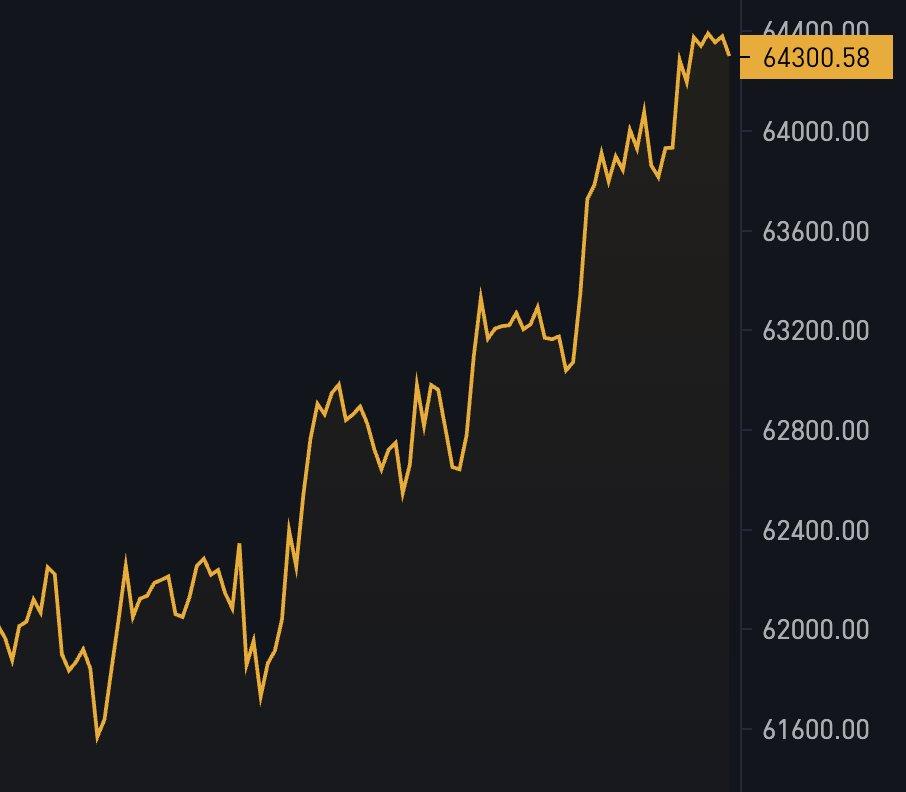Select the 61600.00 price axis label
Screen dimensions: 906x792
point(815,729)
